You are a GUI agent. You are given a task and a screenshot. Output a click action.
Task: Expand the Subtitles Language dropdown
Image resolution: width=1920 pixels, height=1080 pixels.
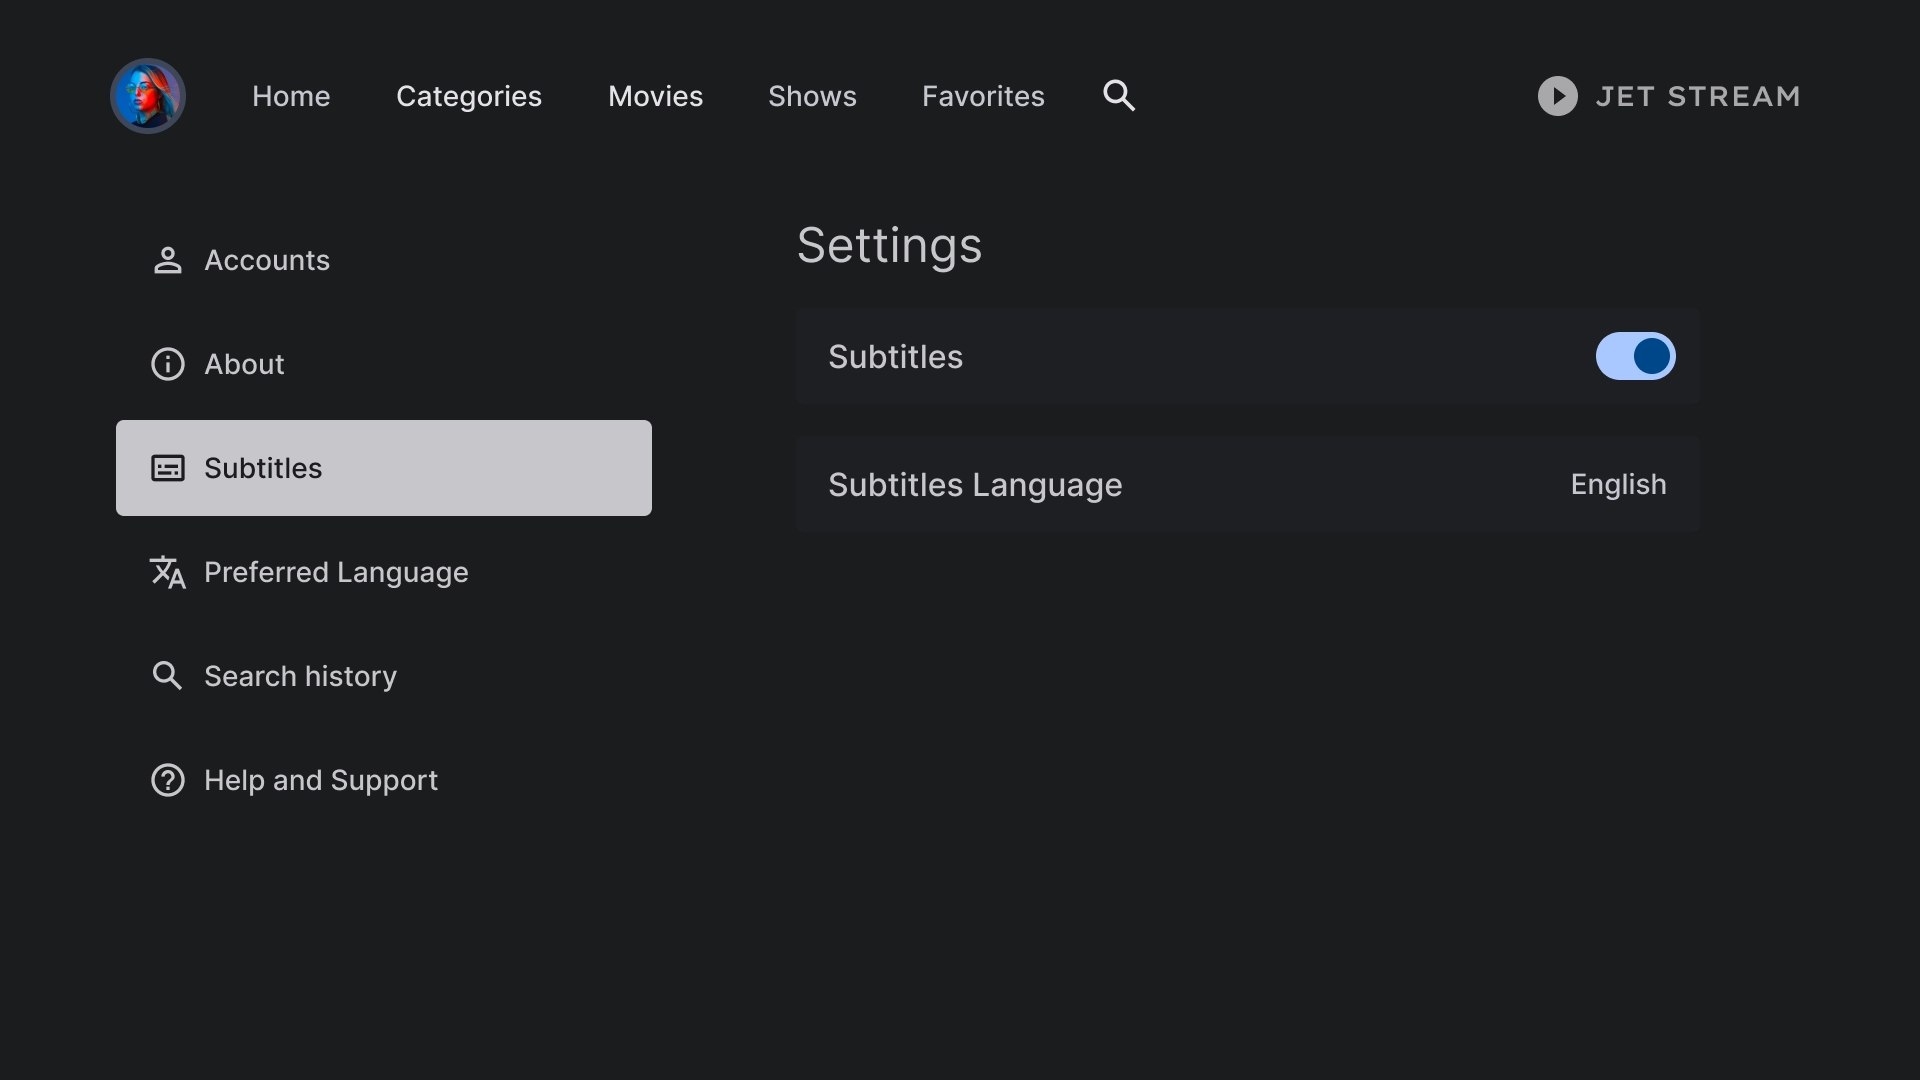[1618, 484]
